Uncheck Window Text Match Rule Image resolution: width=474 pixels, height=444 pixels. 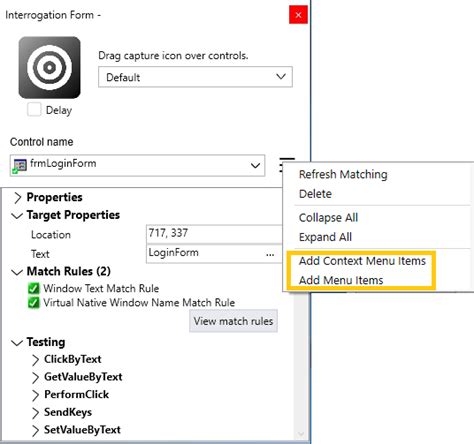34,288
